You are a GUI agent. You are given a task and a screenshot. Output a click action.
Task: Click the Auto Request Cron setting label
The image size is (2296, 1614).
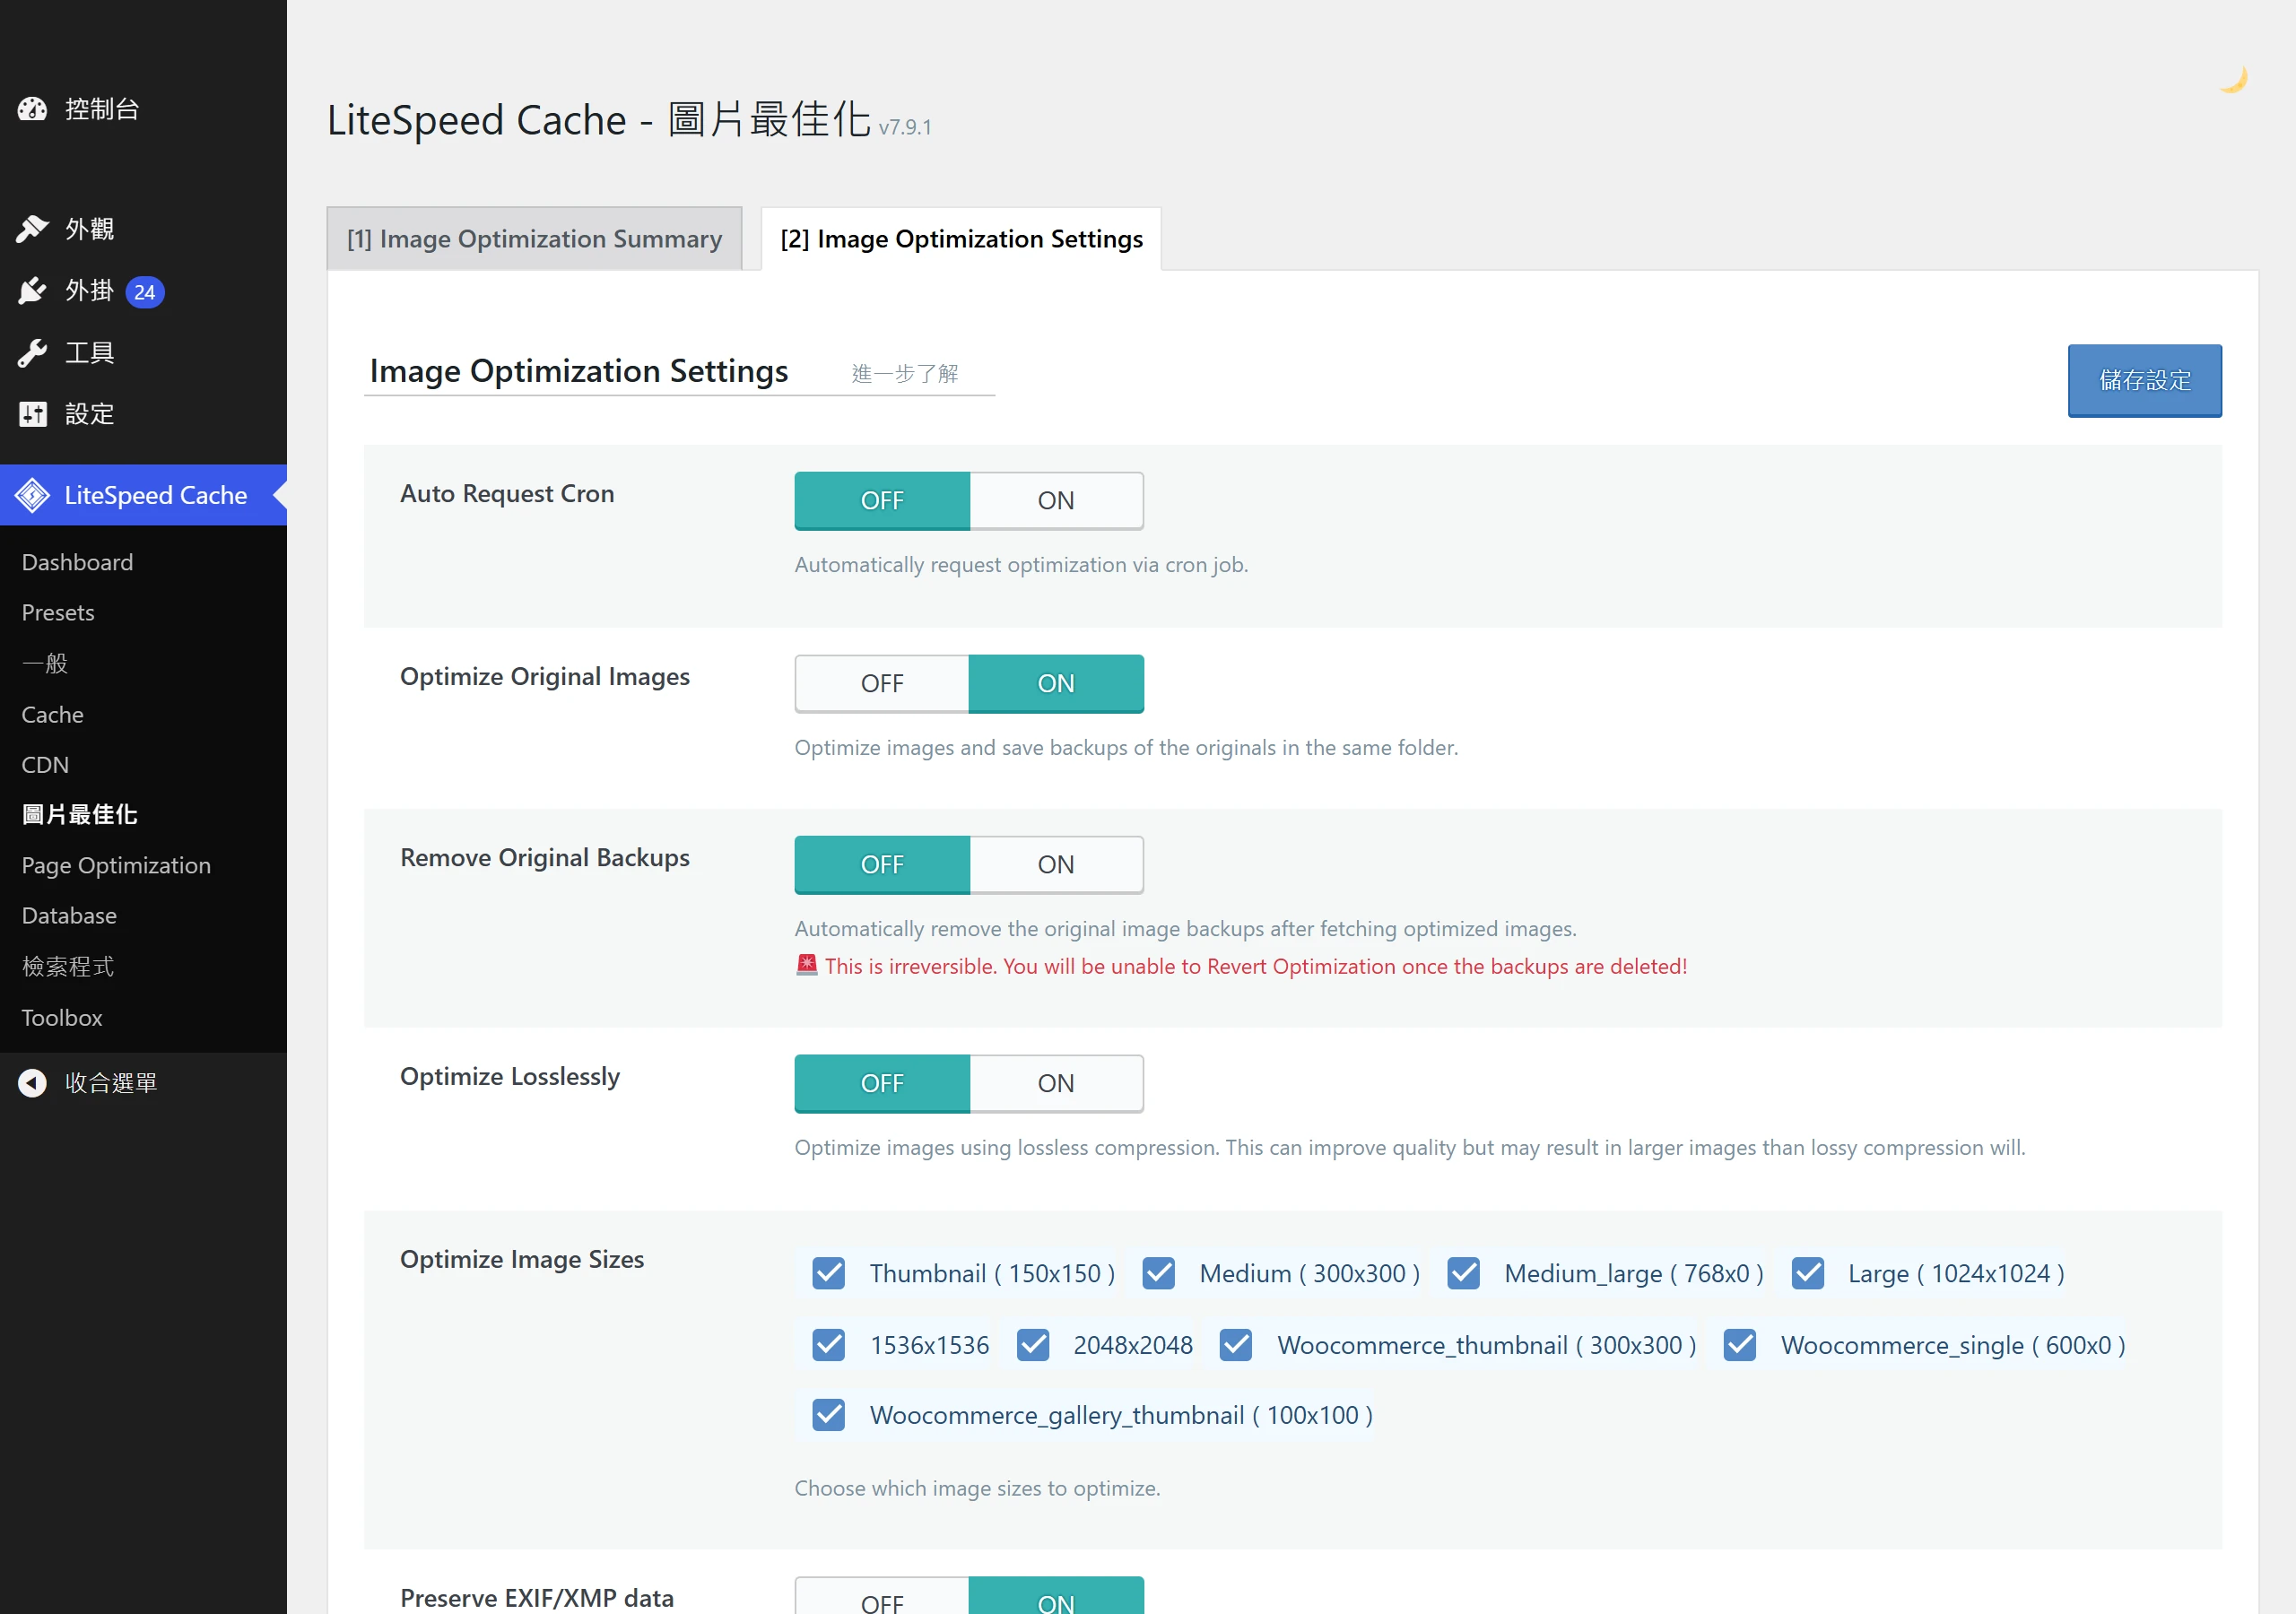pyautogui.click(x=507, y=494)
